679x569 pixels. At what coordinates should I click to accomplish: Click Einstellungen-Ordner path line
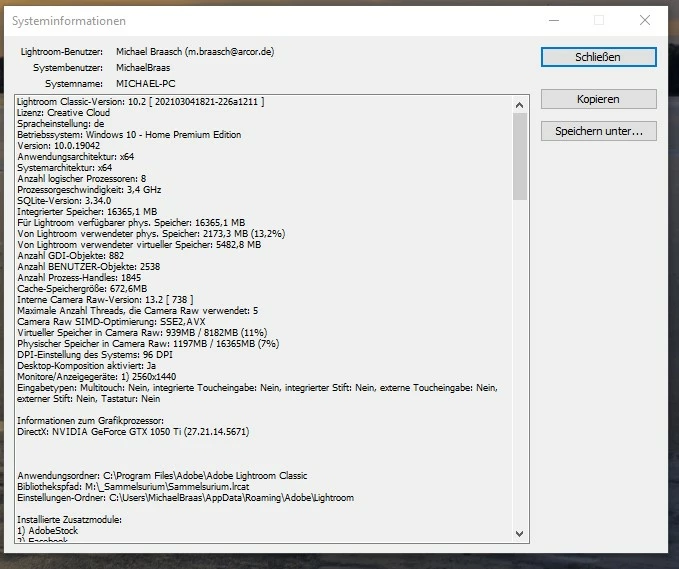[x=185, y=498]
